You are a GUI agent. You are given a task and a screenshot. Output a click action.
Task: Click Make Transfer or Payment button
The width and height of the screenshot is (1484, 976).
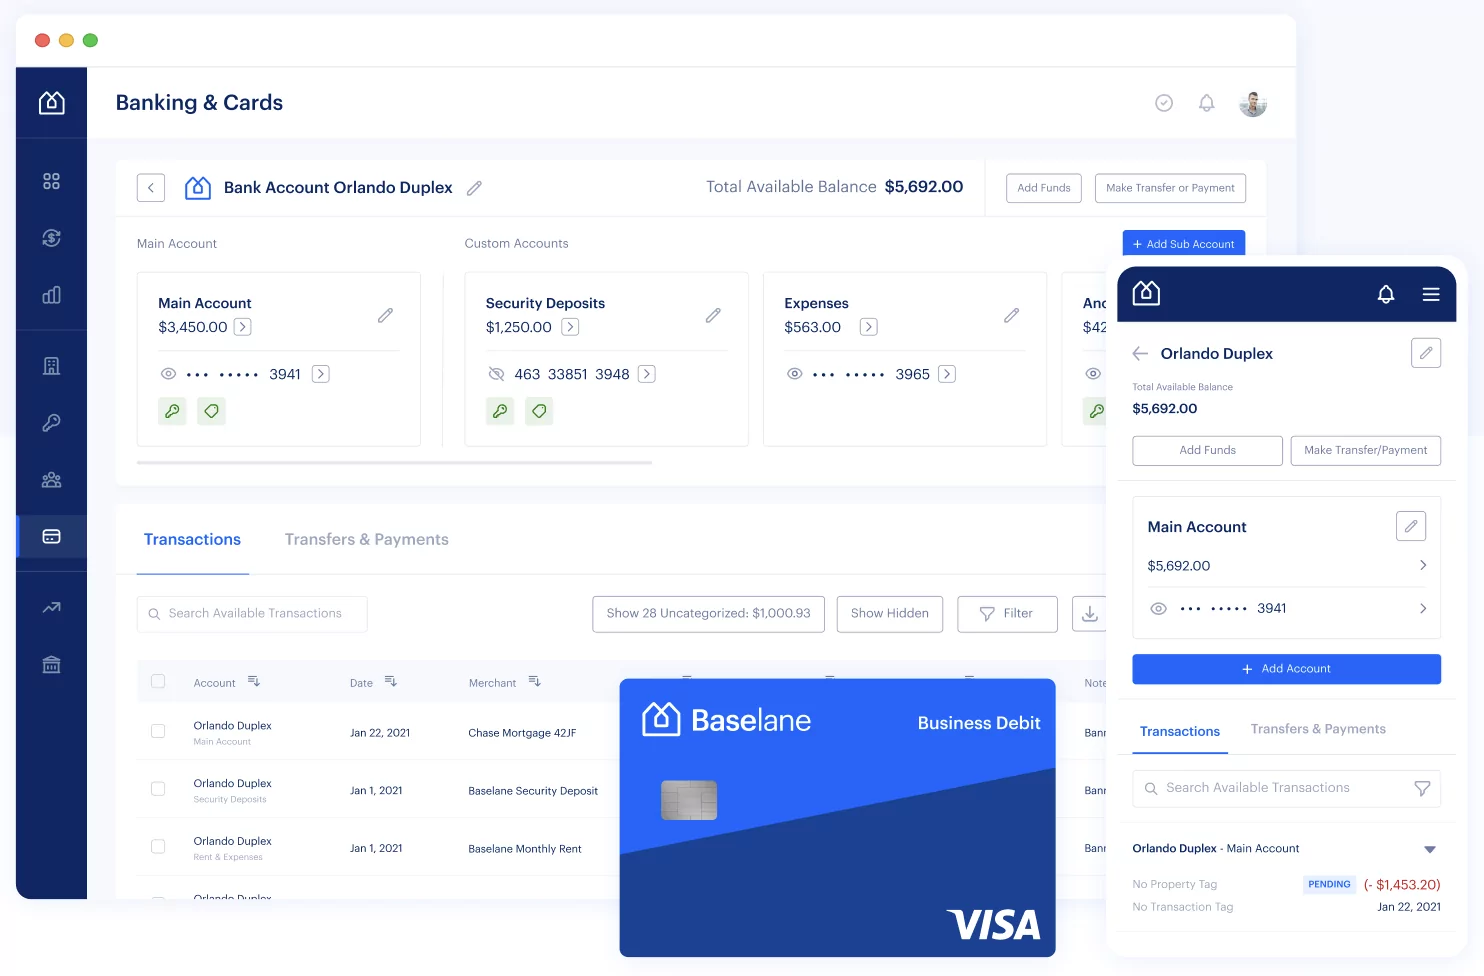point(1170,188)
